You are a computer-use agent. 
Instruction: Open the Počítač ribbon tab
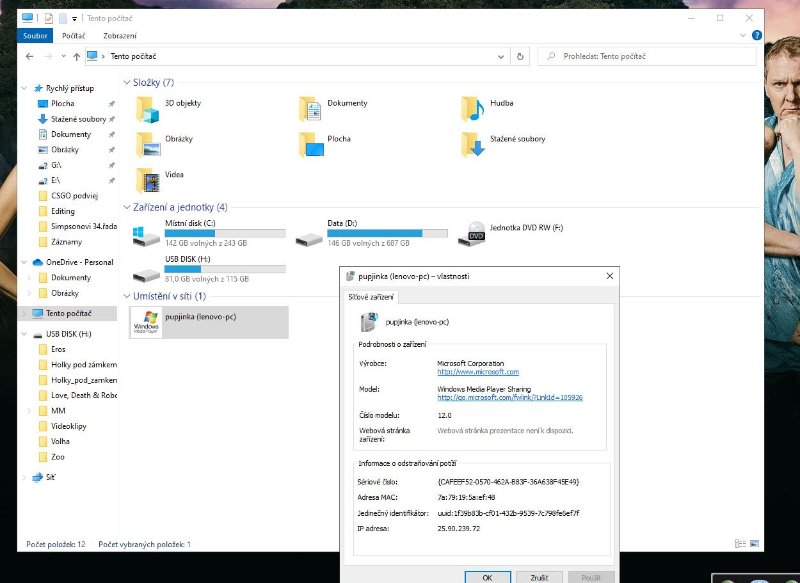(73, 36)
